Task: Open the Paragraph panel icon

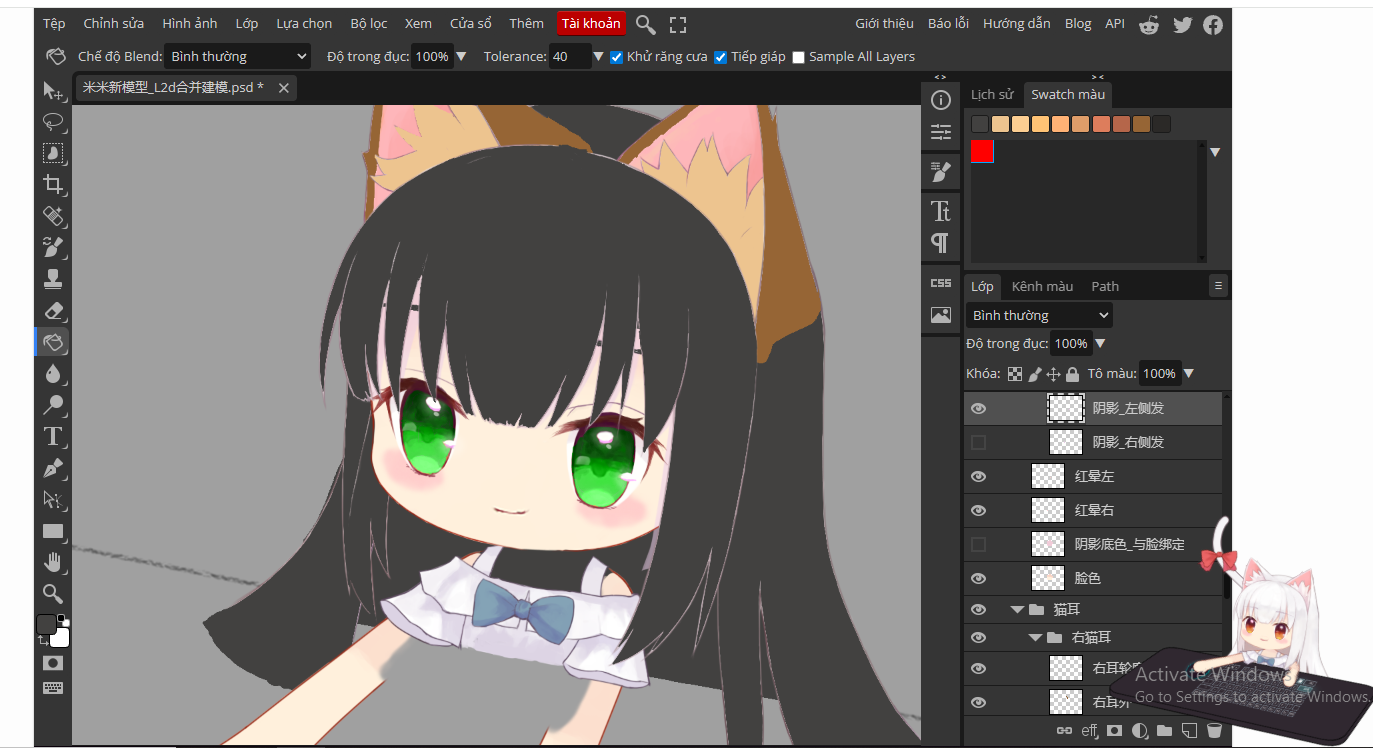Action: pos(941,243)
